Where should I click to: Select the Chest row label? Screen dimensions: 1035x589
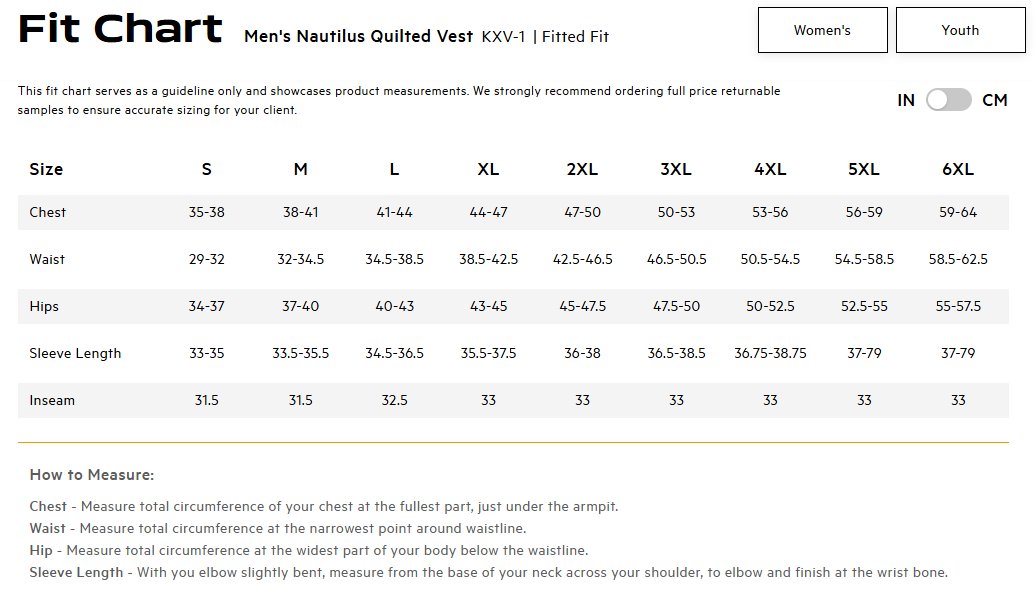(x=48, y=212)
